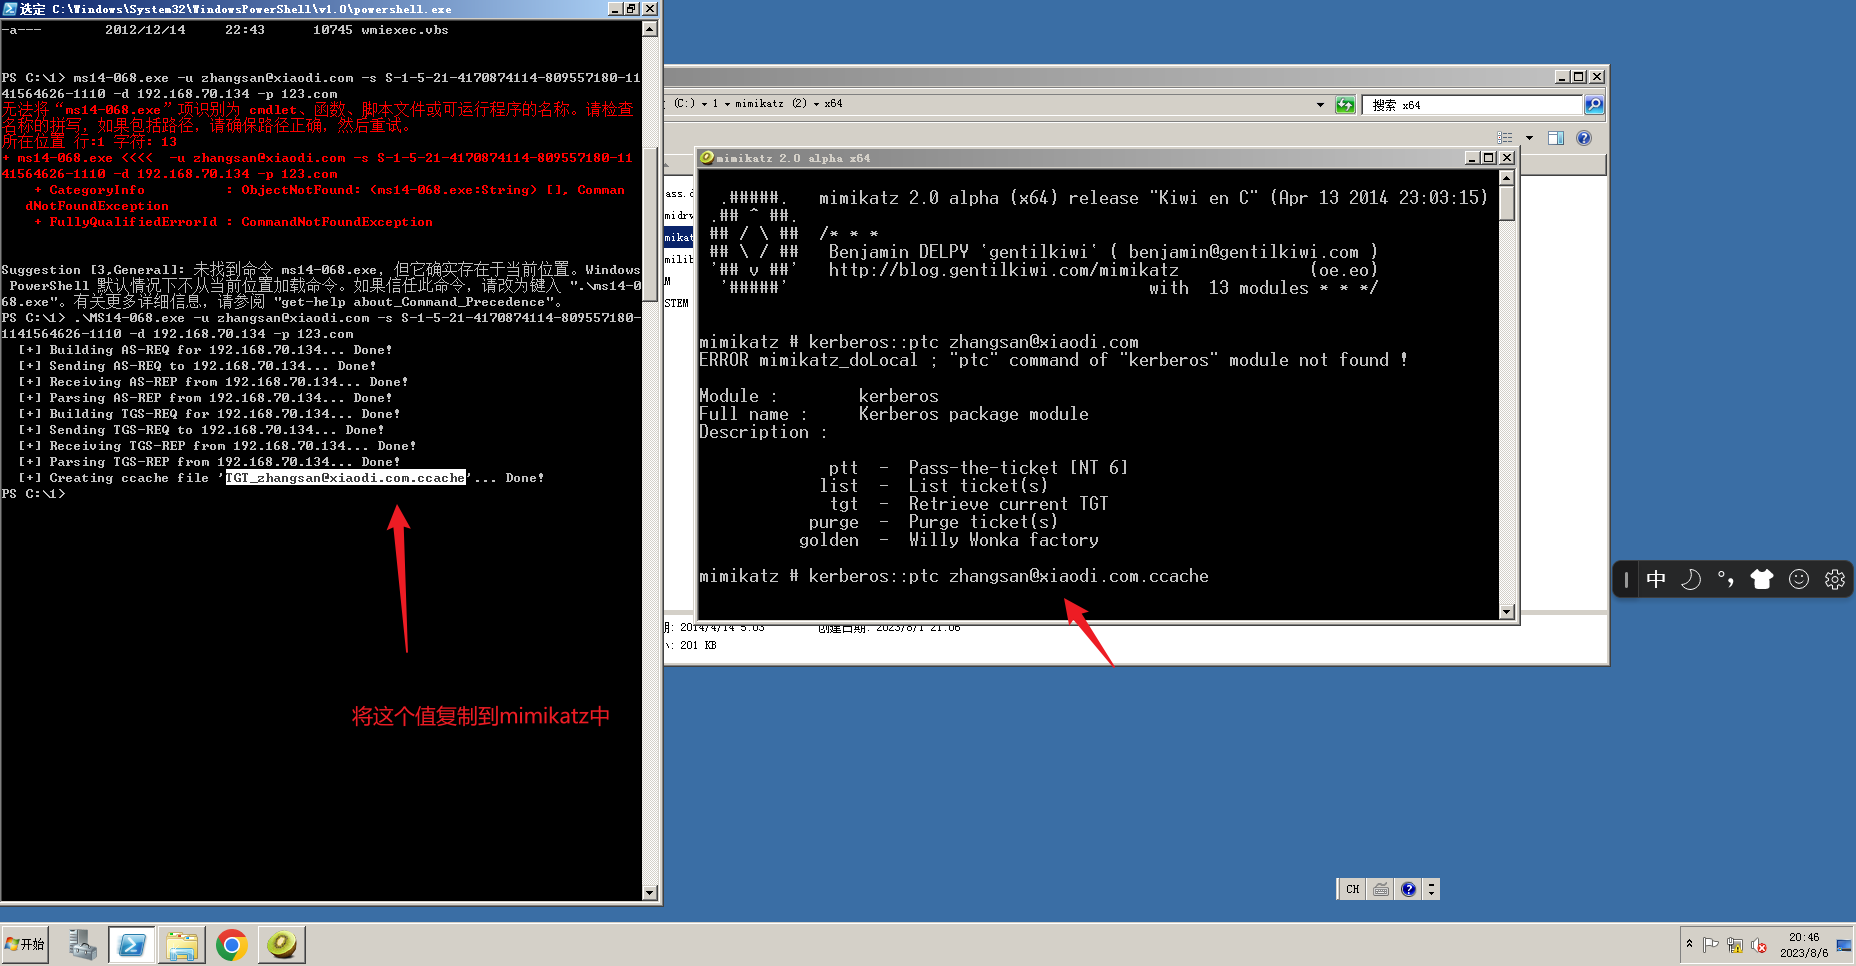Click the green refresh arrow beside the address bar
This screenshot has width=1856, height=966.
1345,104
